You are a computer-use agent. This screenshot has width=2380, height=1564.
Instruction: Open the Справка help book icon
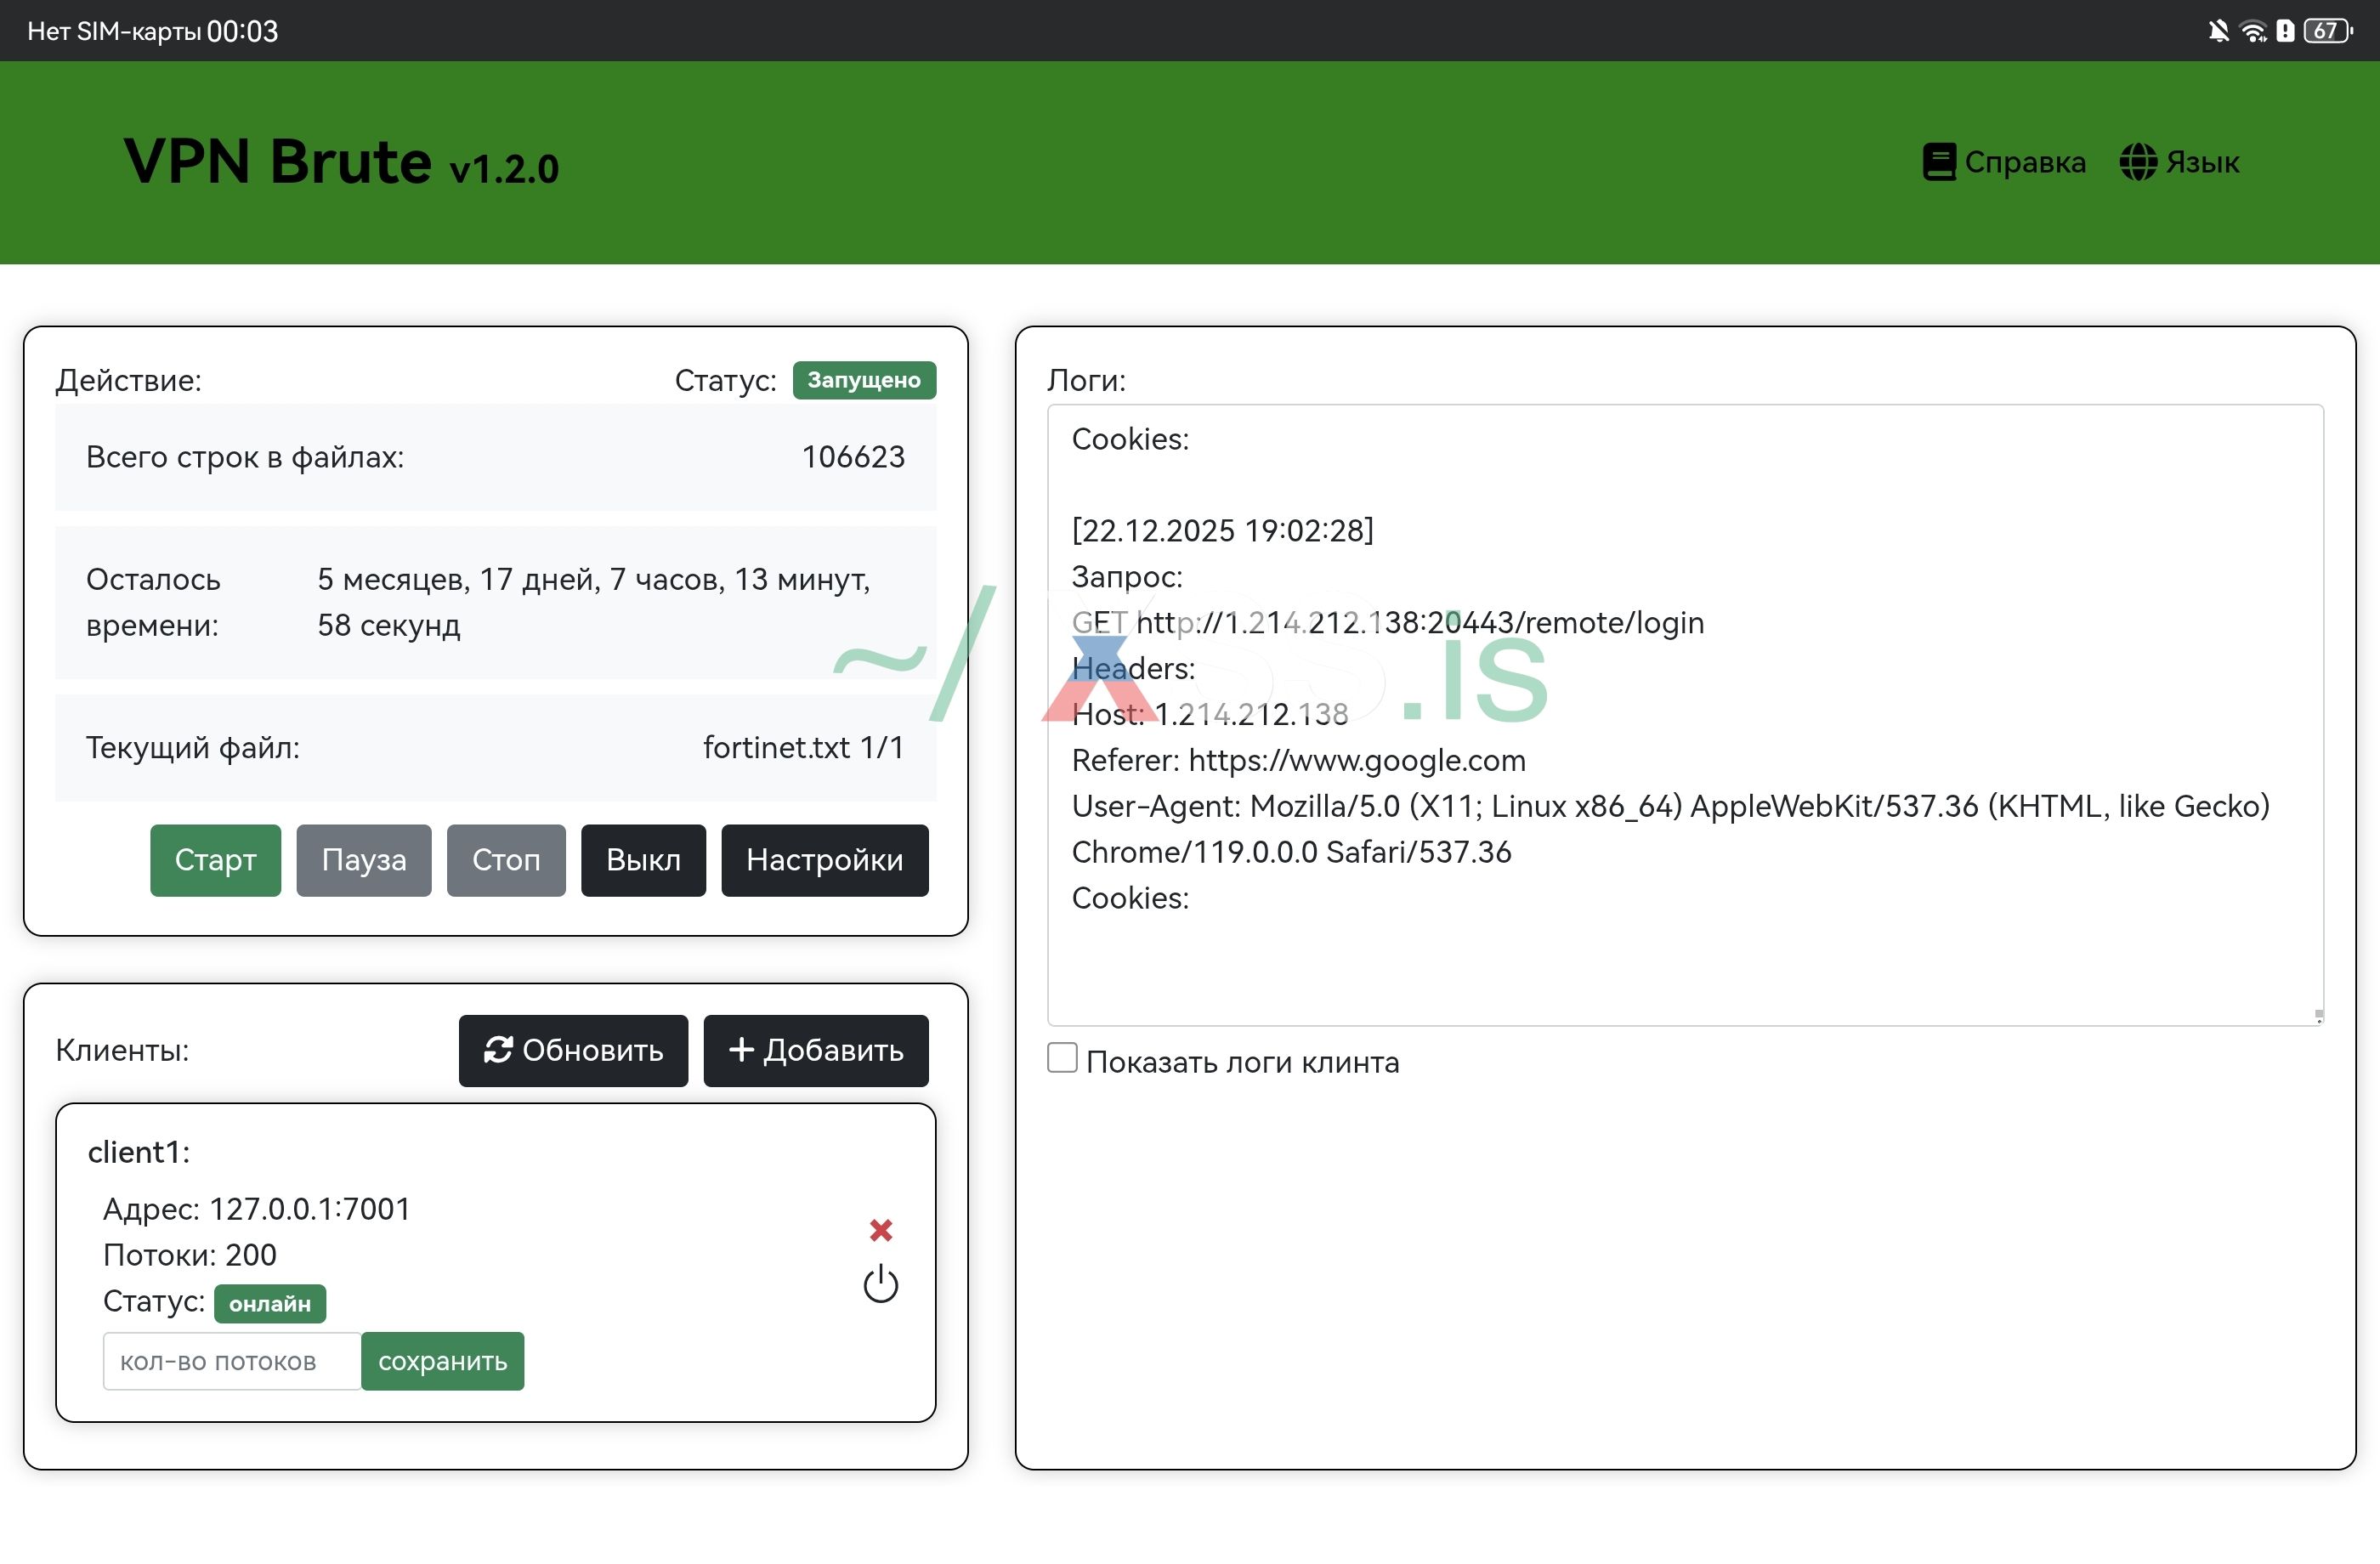point(1938,162)
